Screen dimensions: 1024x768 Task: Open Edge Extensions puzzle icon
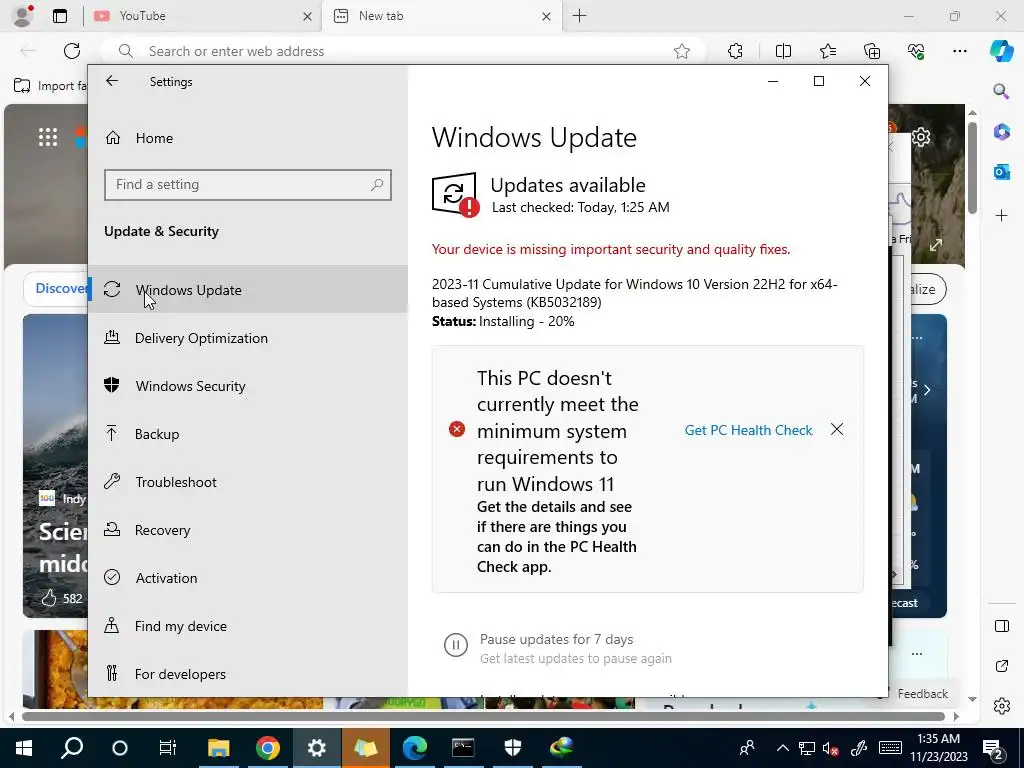[x=735, y=51]
